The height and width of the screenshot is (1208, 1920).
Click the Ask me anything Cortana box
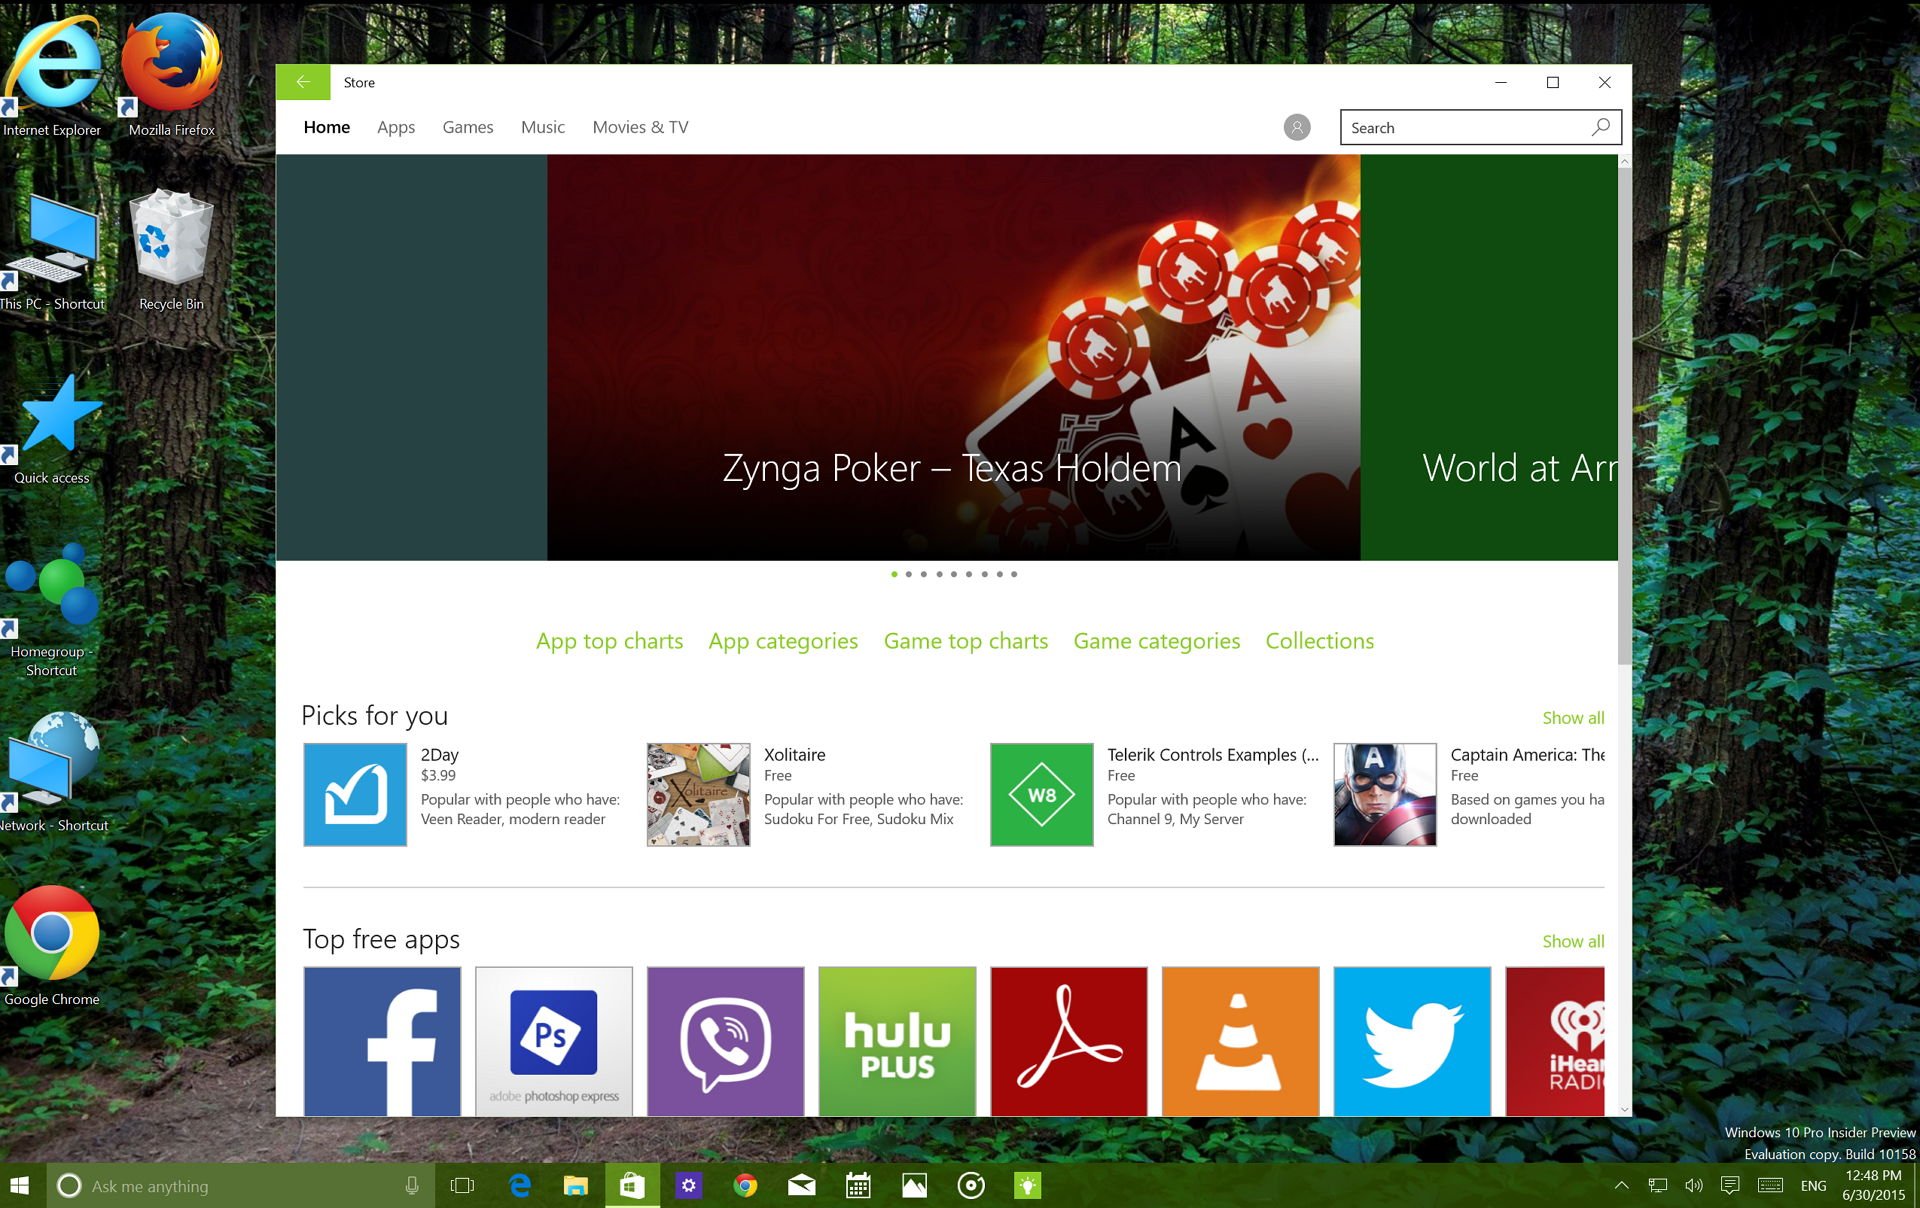240,1186
